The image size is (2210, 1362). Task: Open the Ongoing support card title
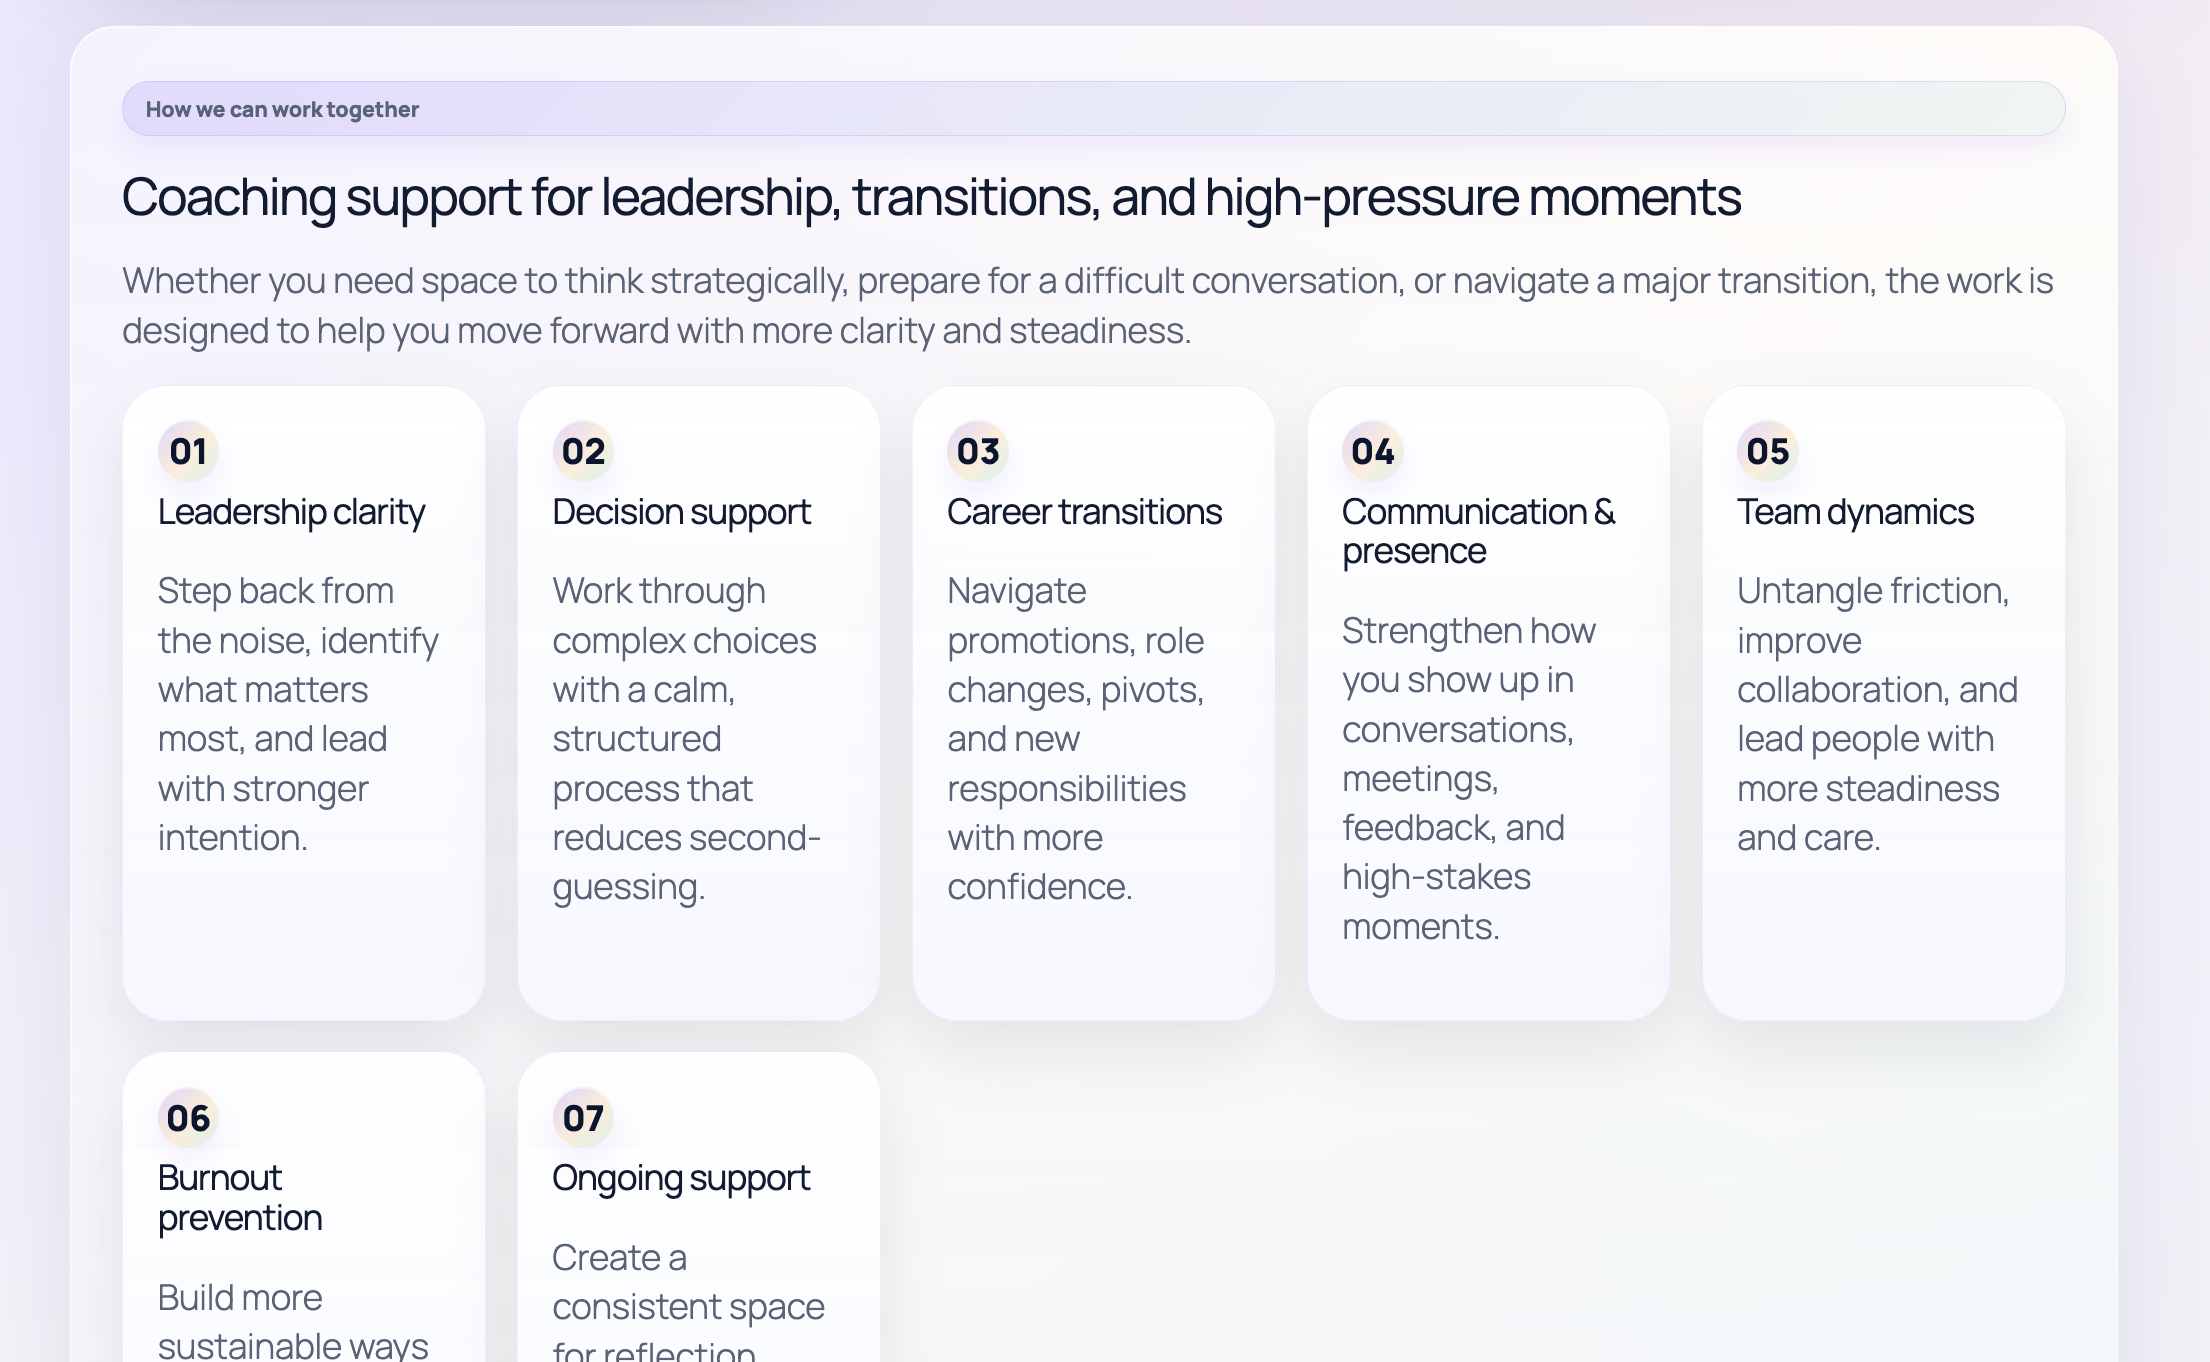[x=680, y=1178]
